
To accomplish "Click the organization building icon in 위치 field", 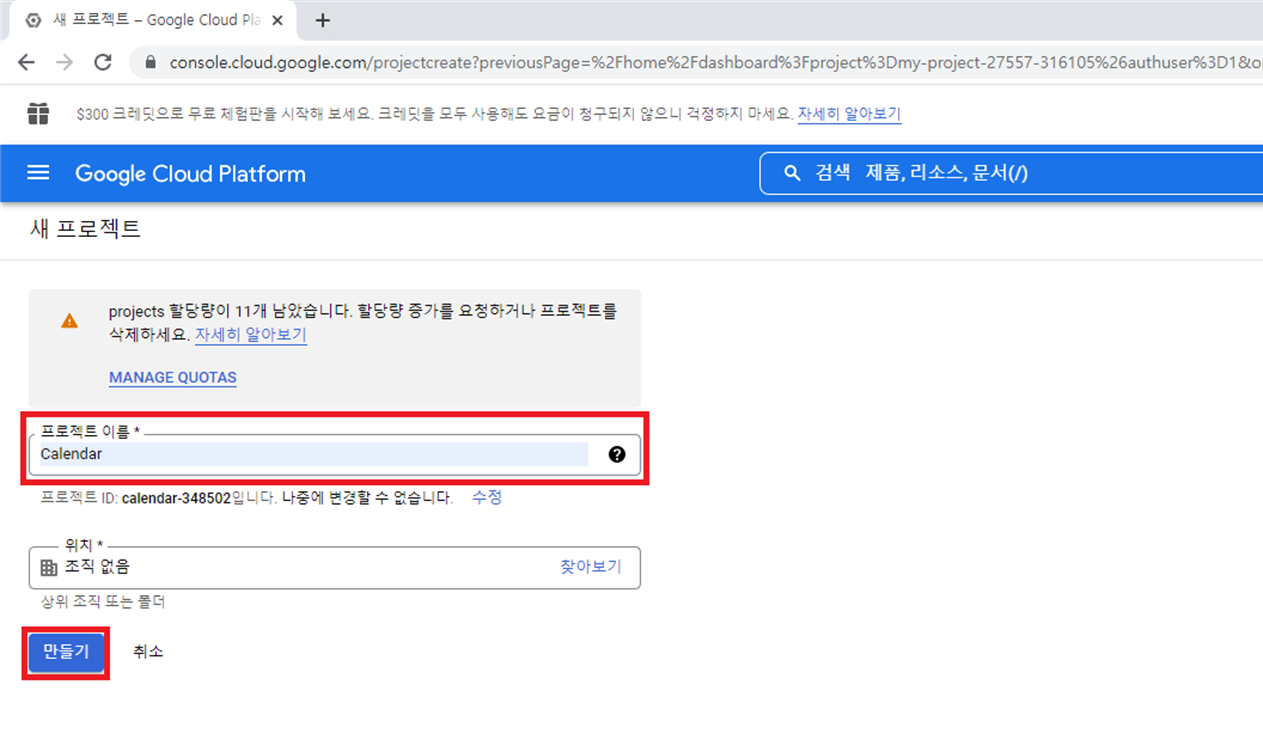I will [48, 567].
